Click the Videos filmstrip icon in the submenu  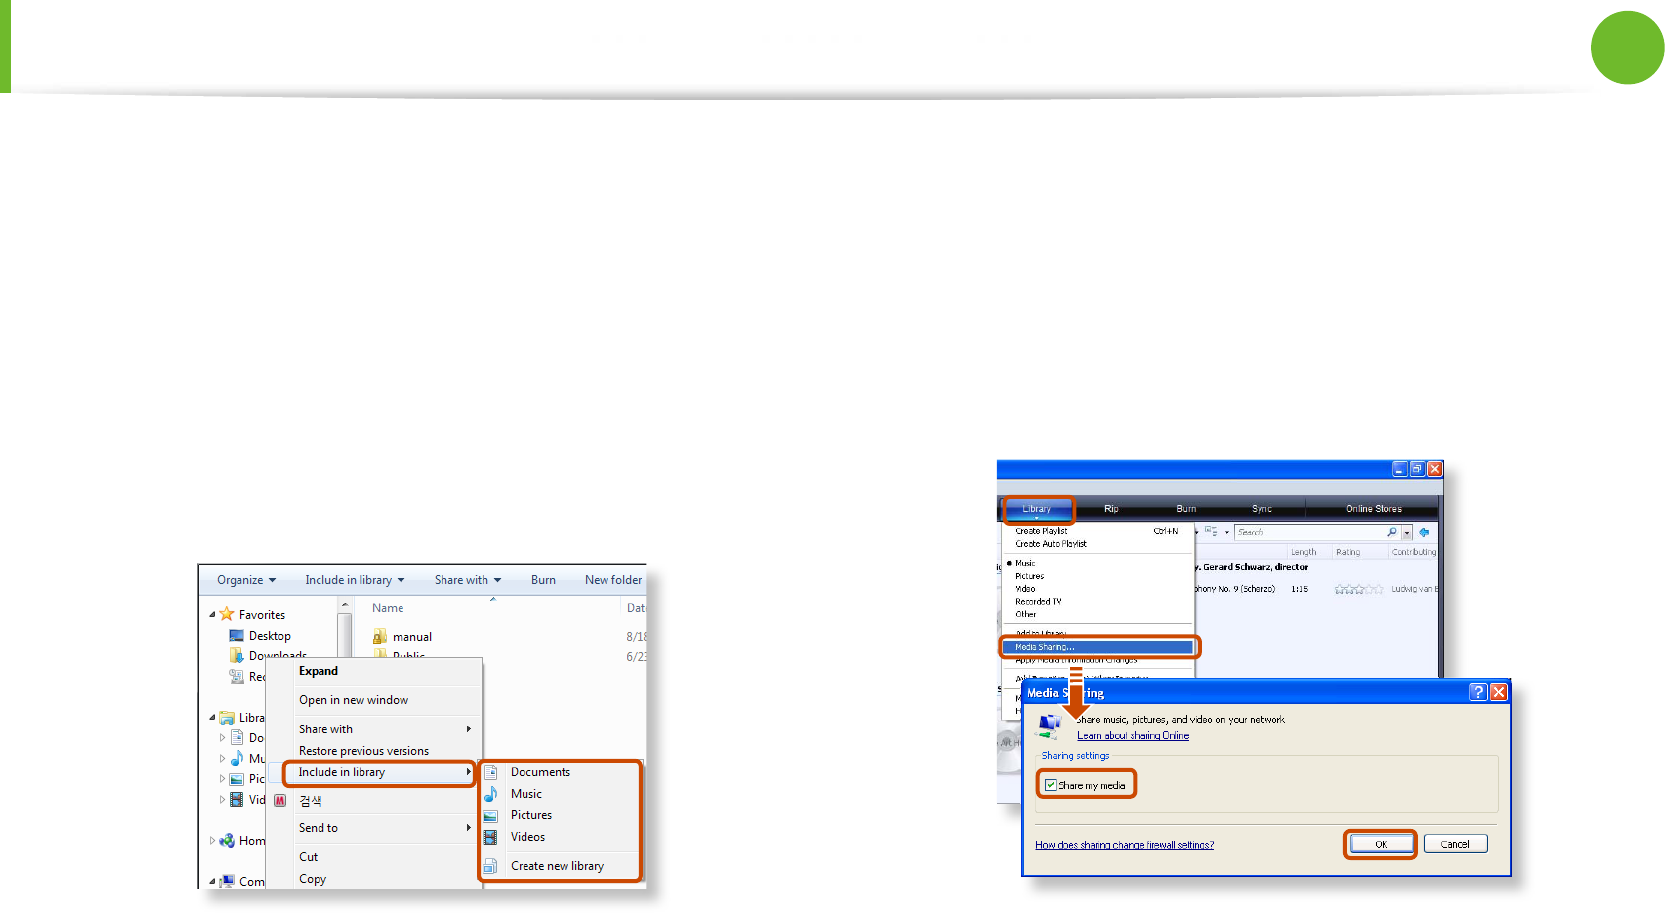click(491, 837)
